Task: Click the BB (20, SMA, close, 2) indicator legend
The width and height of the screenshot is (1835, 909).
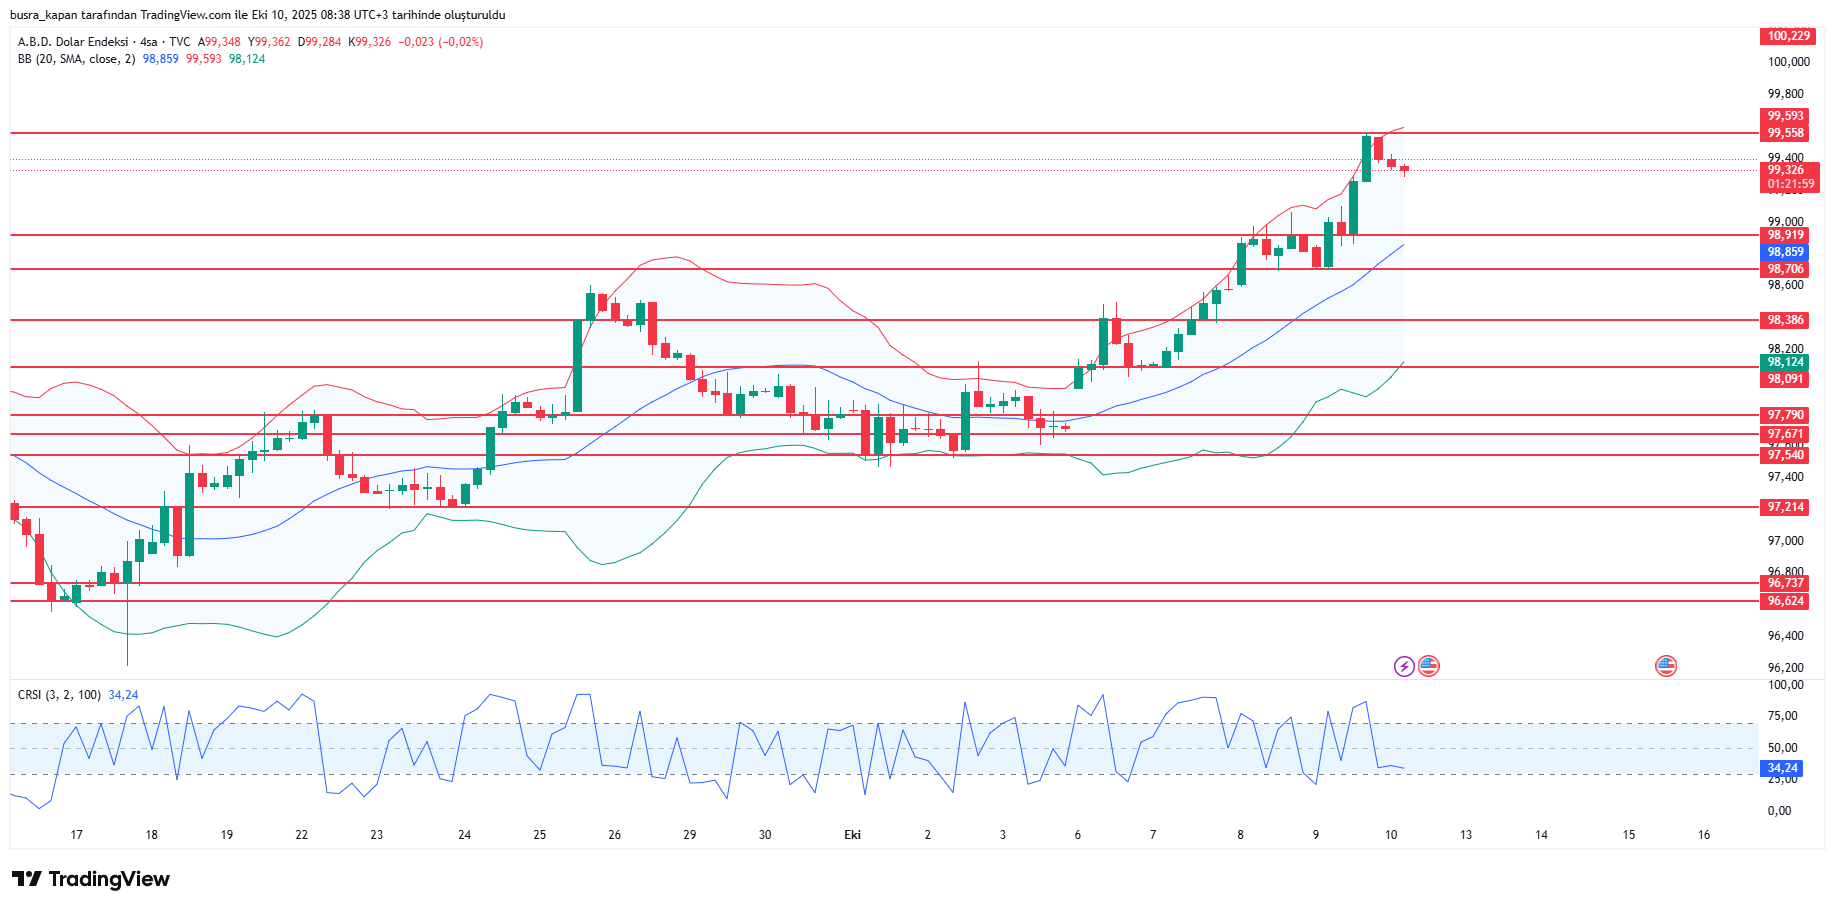Action: point(76,59)
